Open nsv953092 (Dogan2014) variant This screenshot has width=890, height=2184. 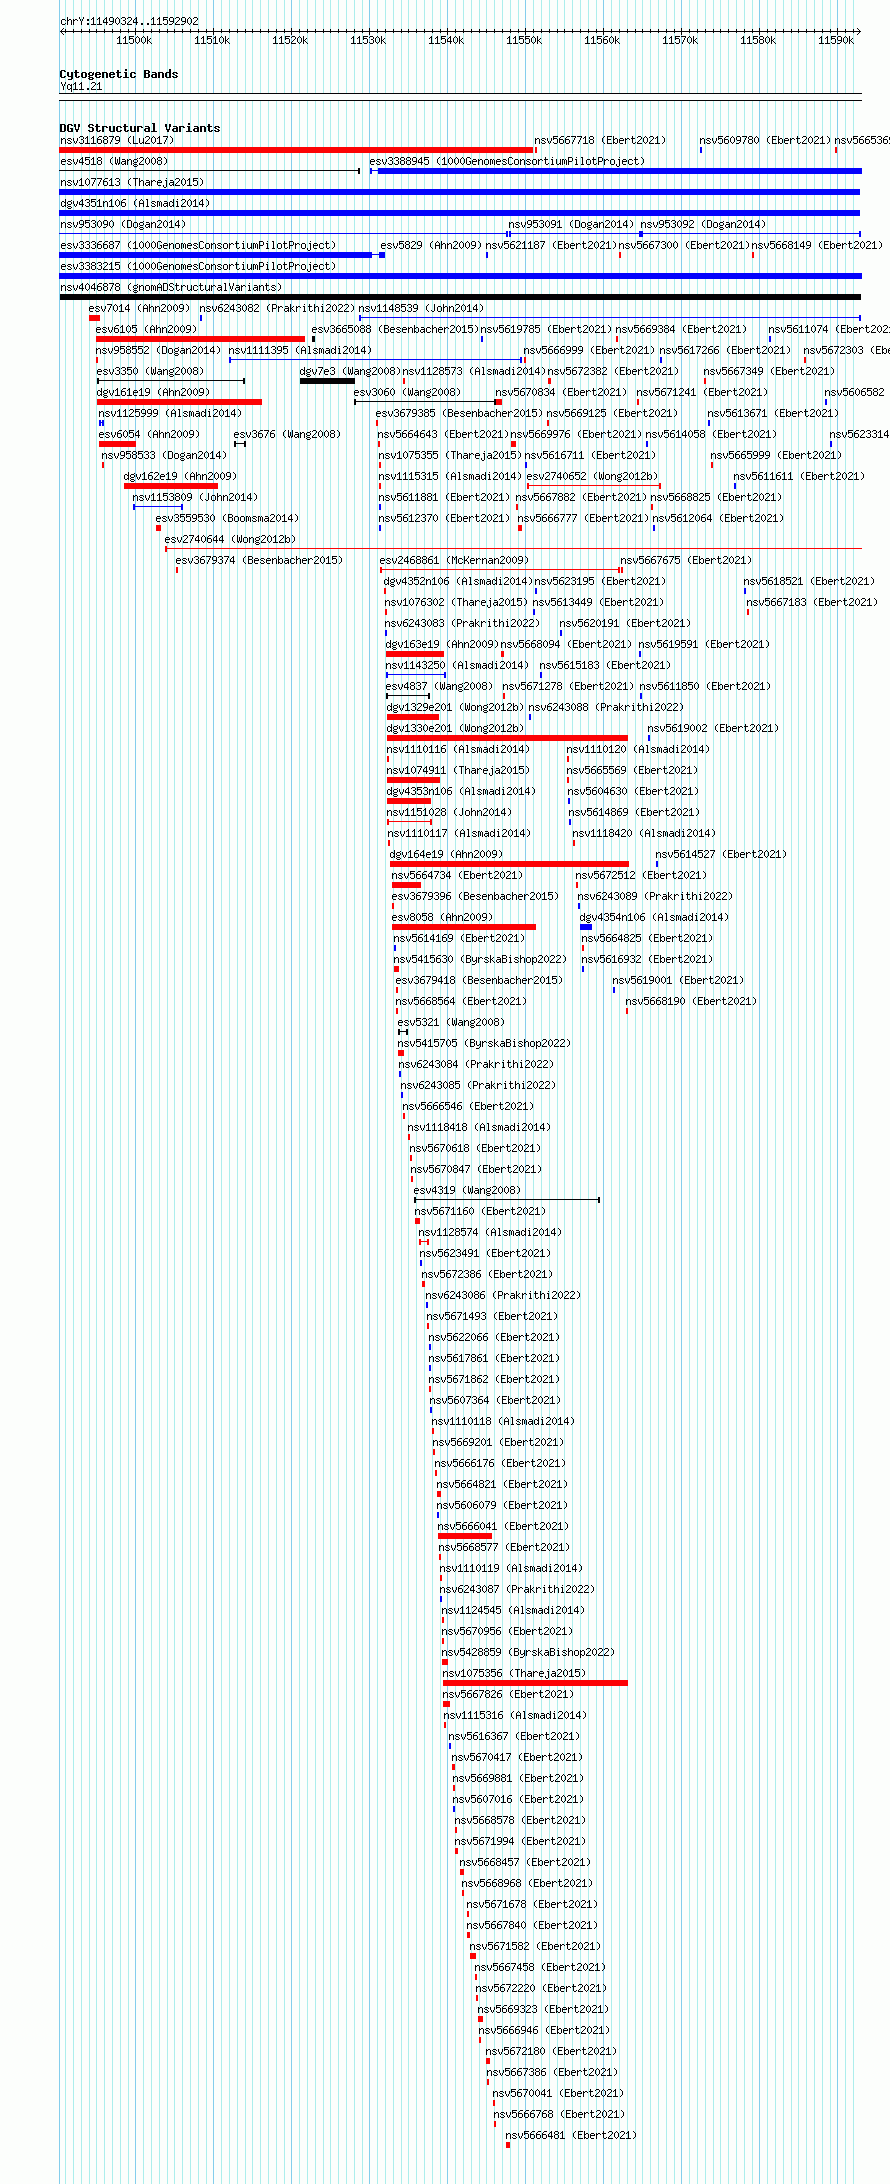(703, 224)
